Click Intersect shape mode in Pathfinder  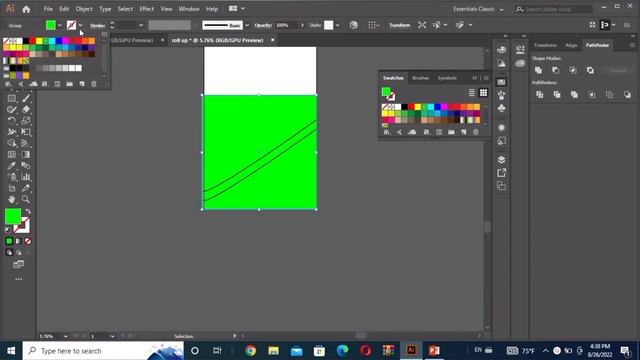pyautogui.click(x=573, y=70)
